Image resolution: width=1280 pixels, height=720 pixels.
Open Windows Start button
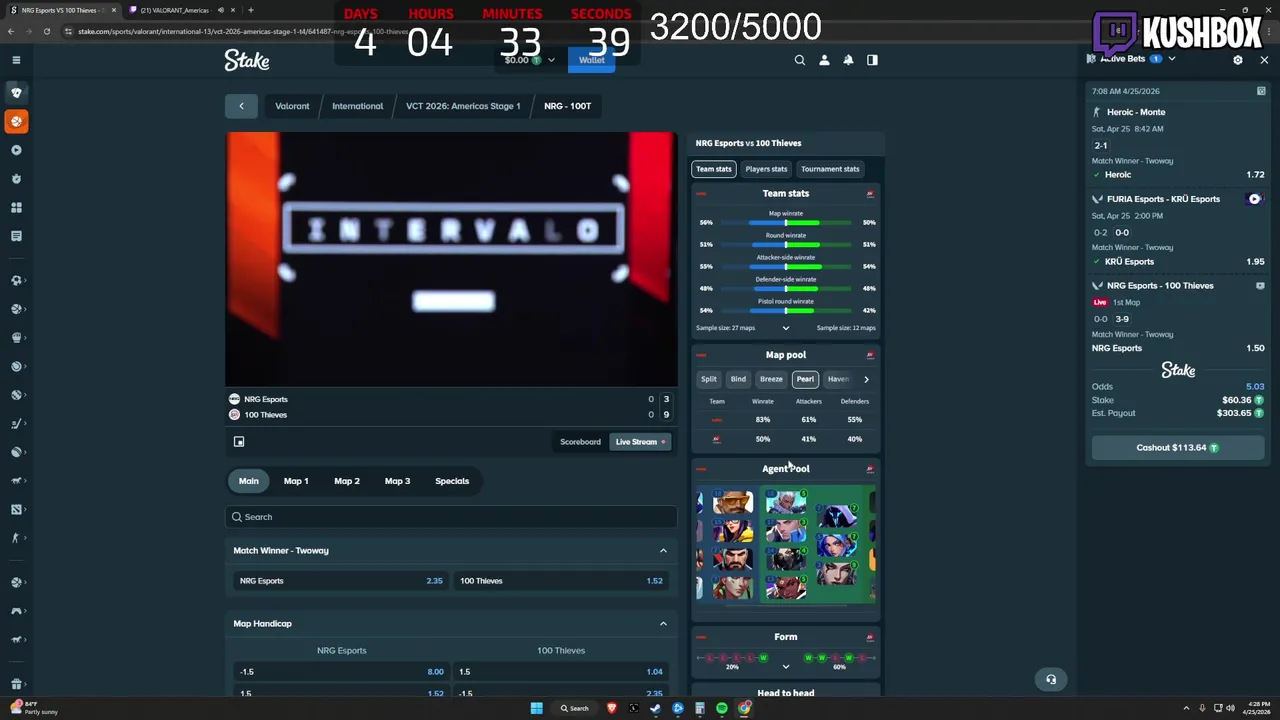[x=537, y=708]
